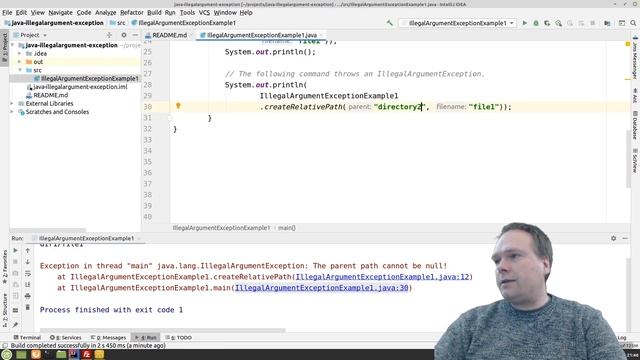Toggle scroll to end in Run console
The image size is (640, 360).
27,284
